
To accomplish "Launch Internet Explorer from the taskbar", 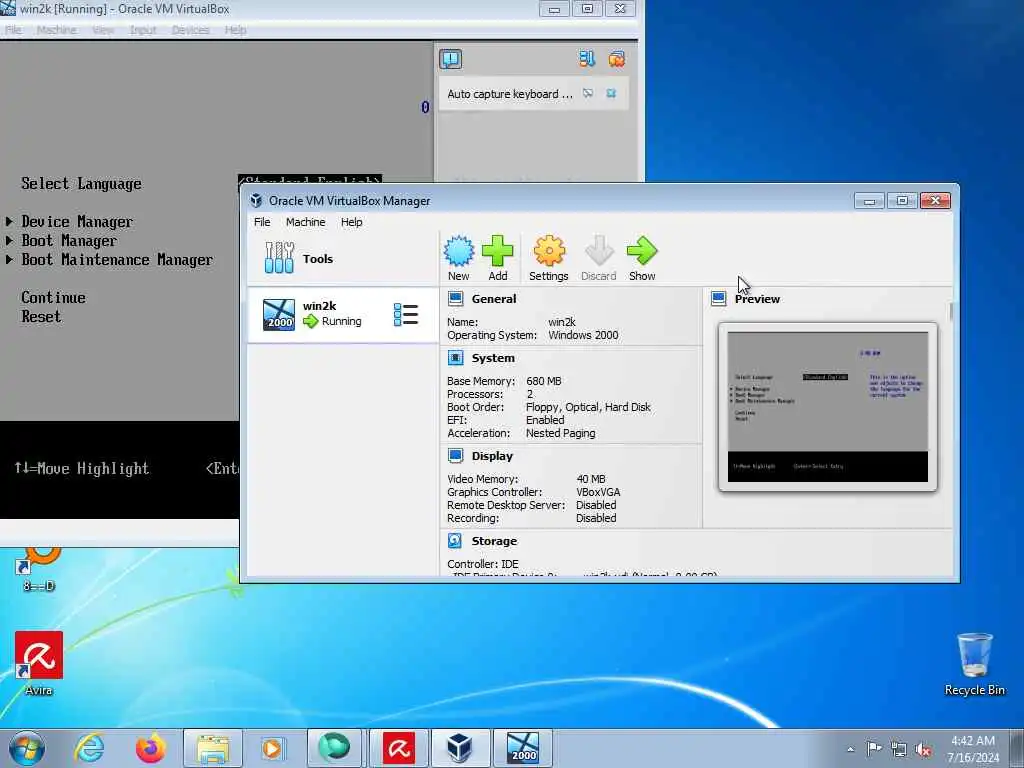I will [x=89, y=748].
